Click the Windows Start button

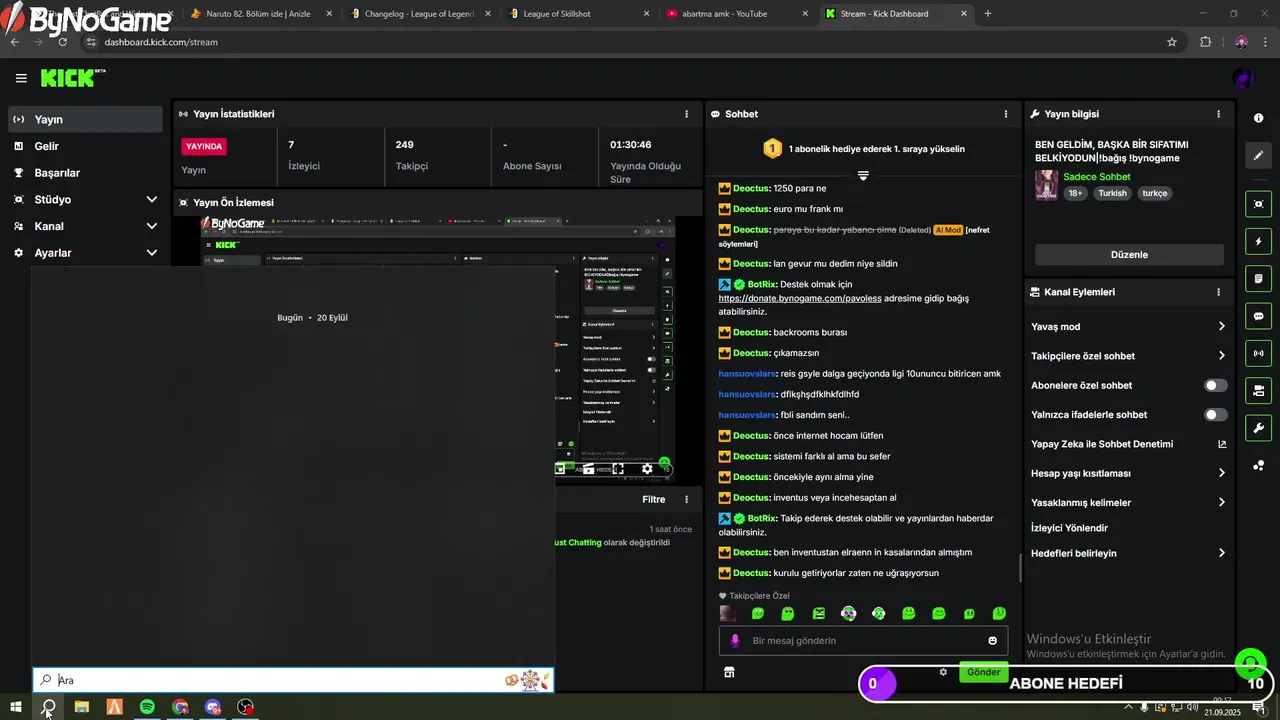click(16, 707)
